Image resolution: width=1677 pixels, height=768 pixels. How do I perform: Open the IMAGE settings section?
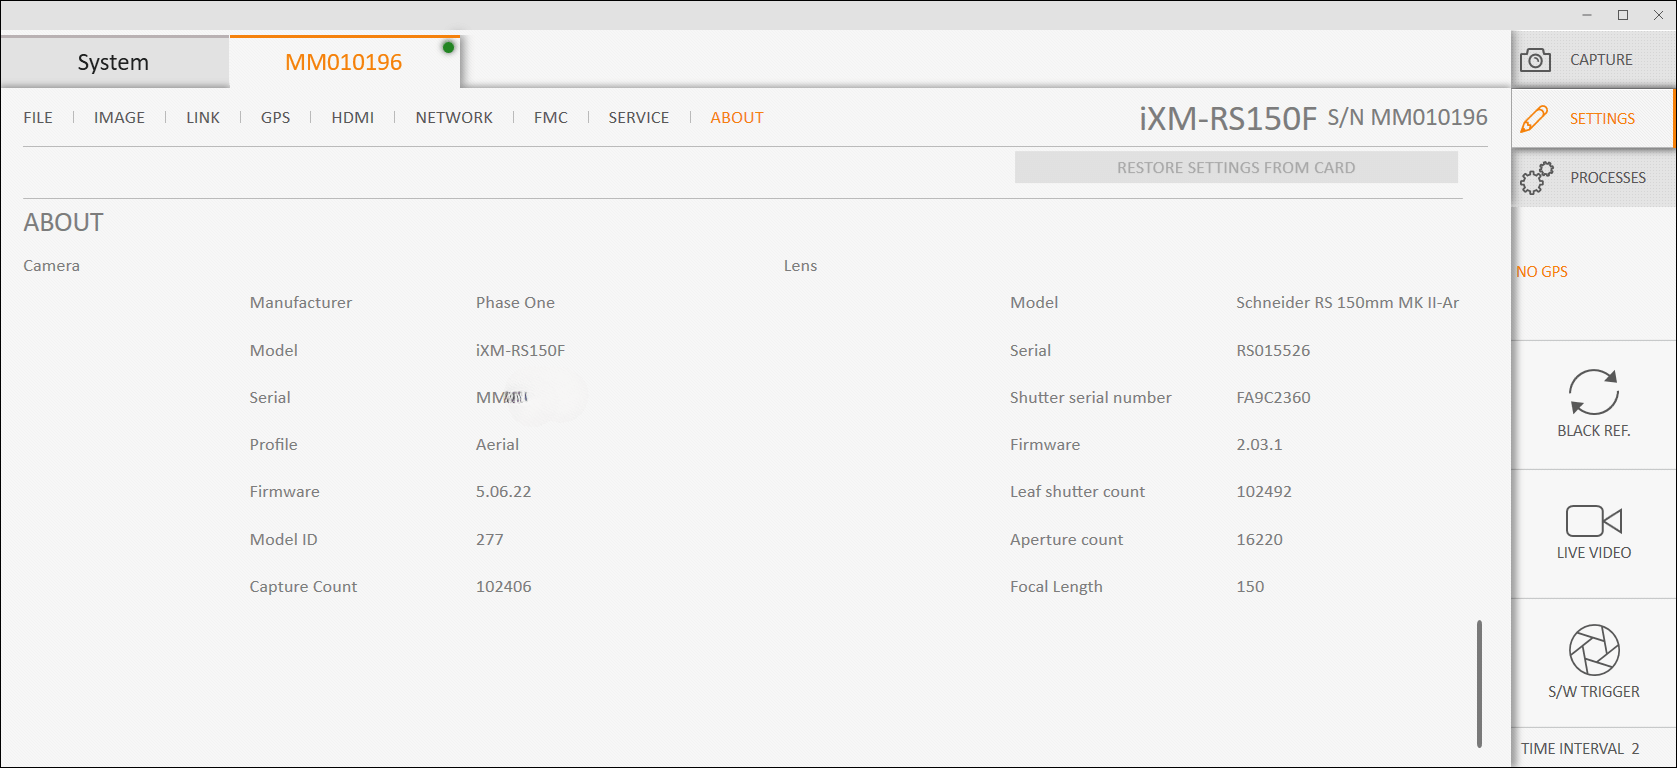pyautogui.click(x=119, y=117)
